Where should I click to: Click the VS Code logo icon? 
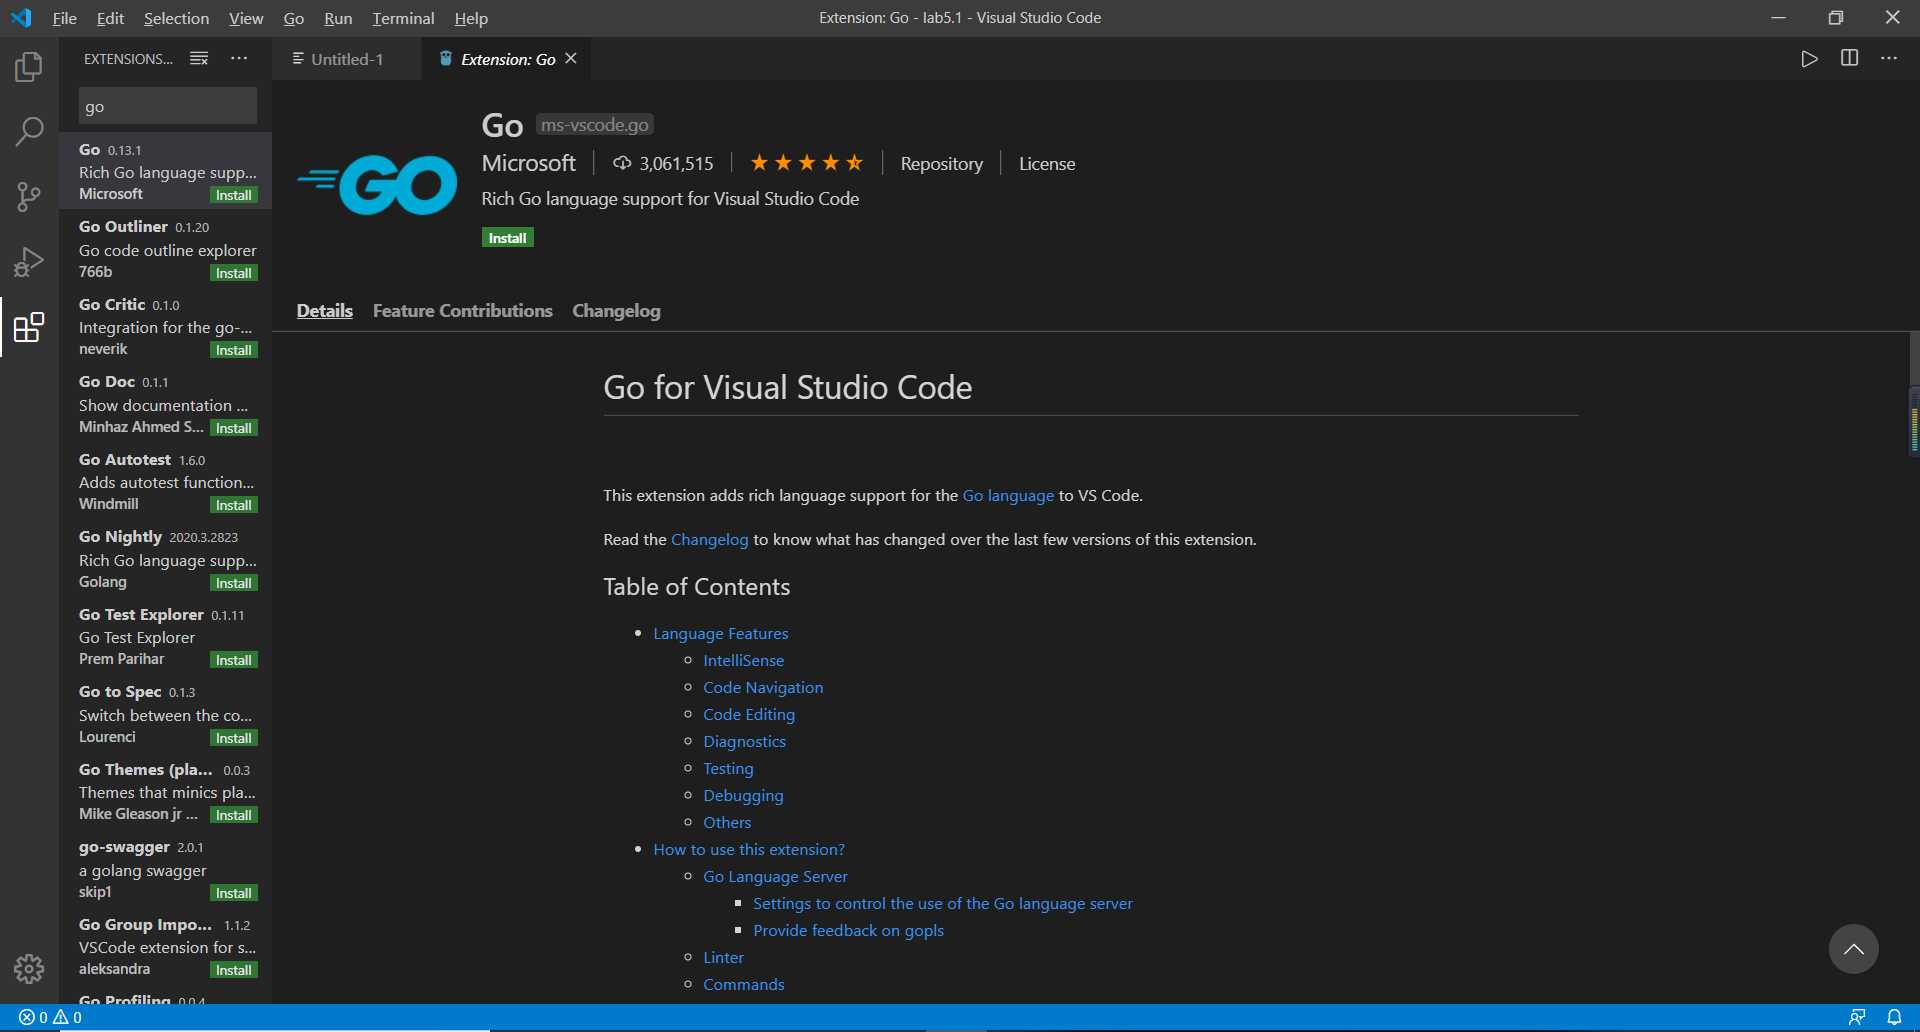coord(21,18)
